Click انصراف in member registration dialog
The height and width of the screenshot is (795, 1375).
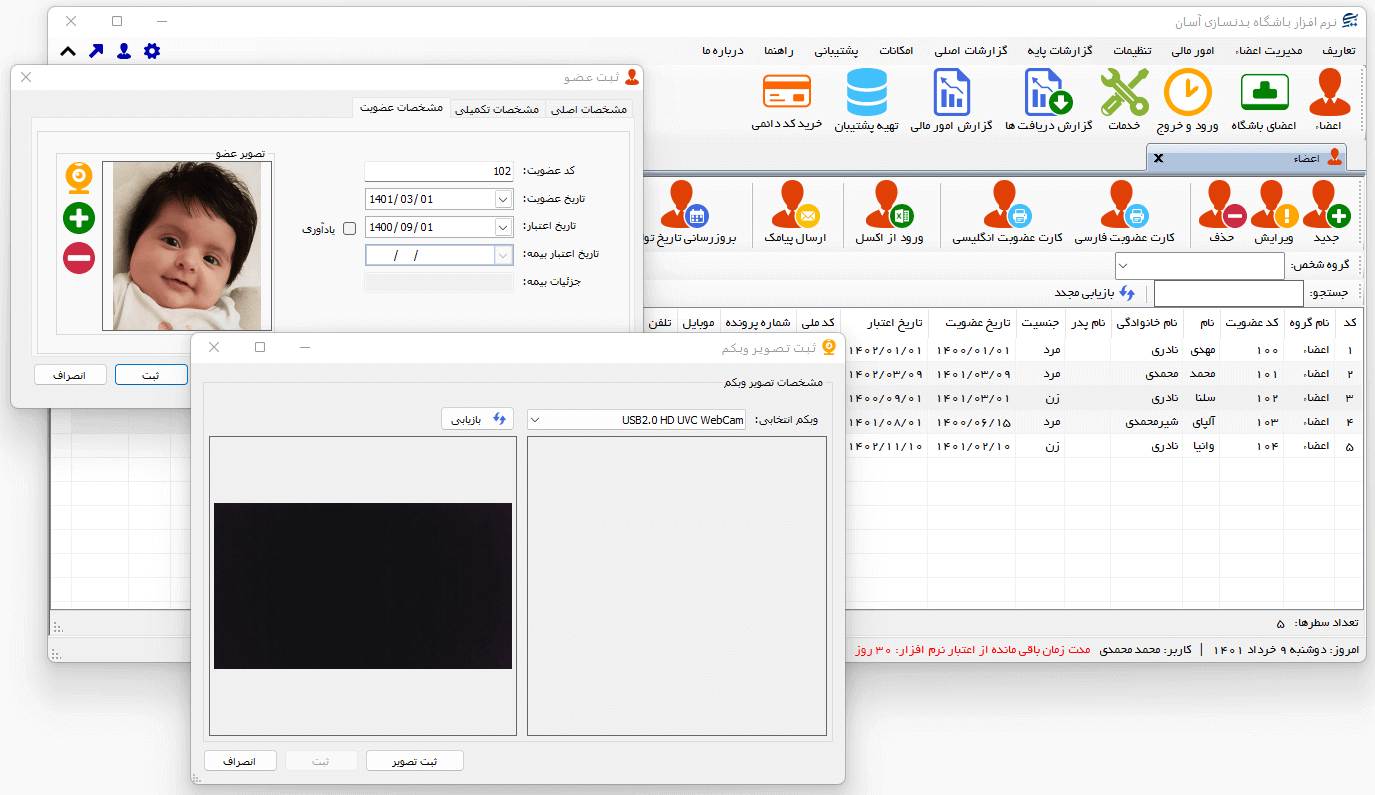(70, 375)
